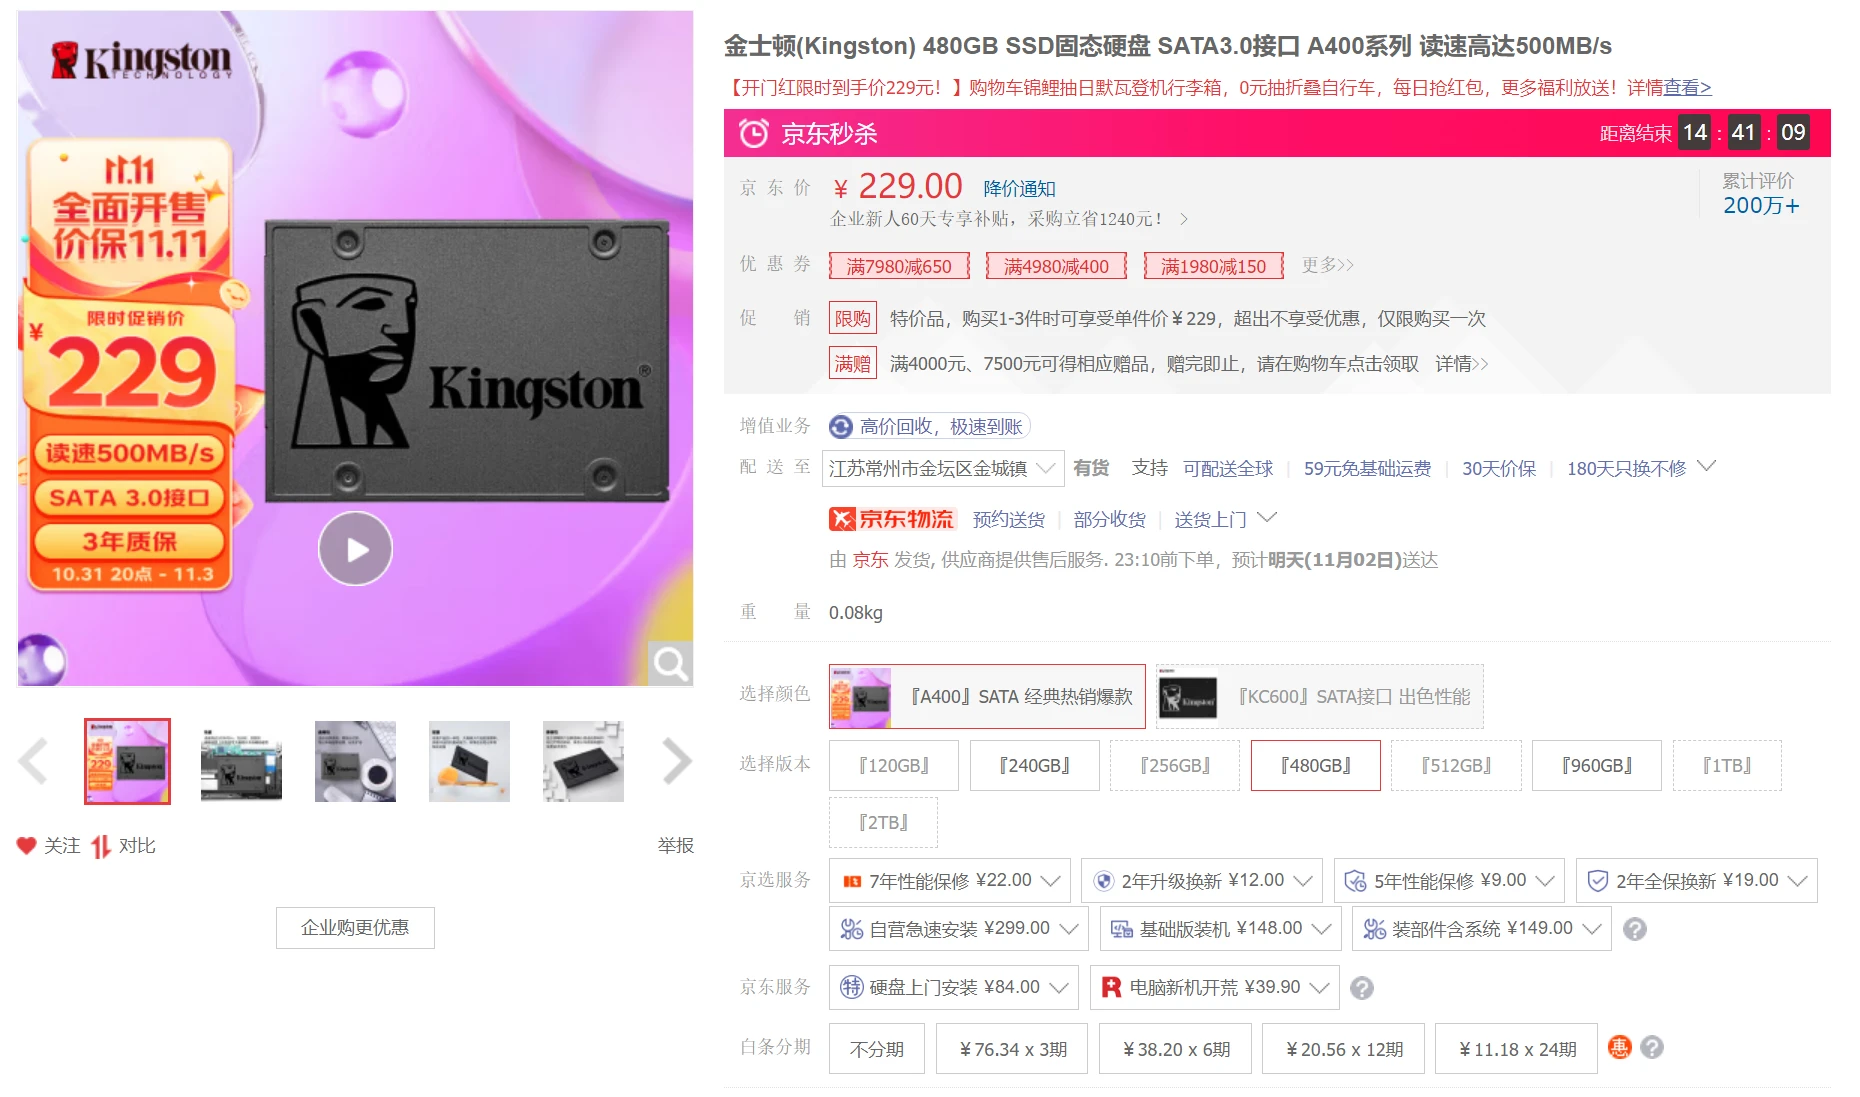Click the 满7980减650 coupon
The image size is (1860, 1097).
[x=899, y=266]
